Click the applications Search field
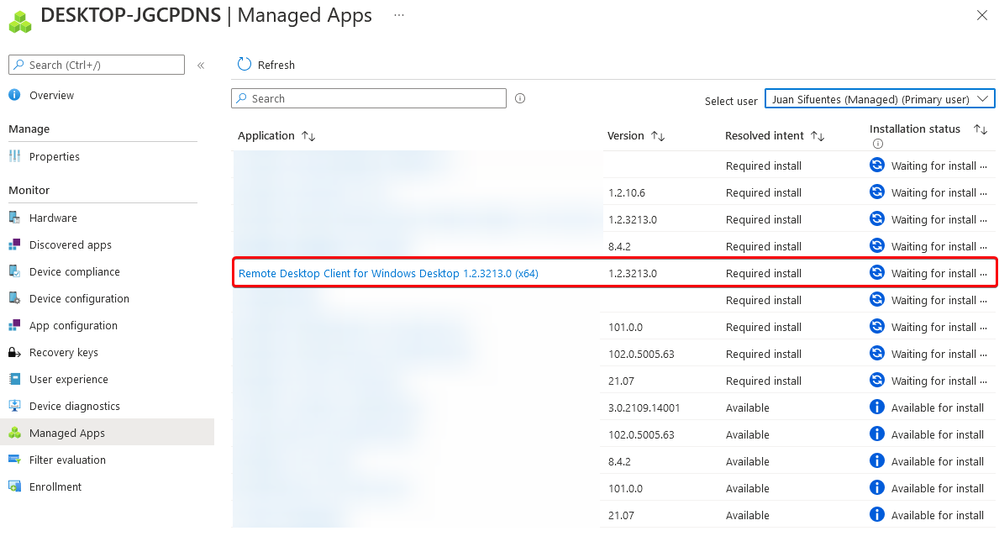The image size is (999, 536). 369,98
